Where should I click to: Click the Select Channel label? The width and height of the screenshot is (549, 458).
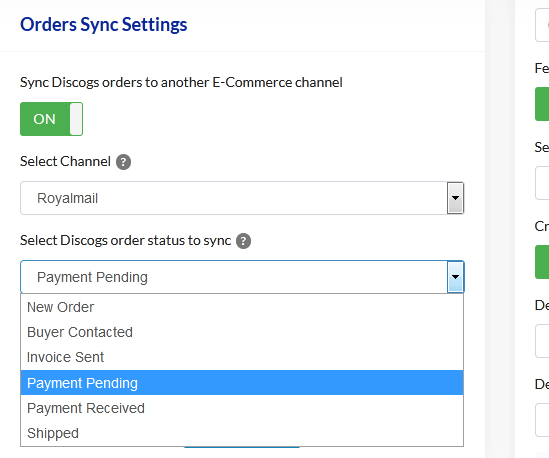click(65, 162)
